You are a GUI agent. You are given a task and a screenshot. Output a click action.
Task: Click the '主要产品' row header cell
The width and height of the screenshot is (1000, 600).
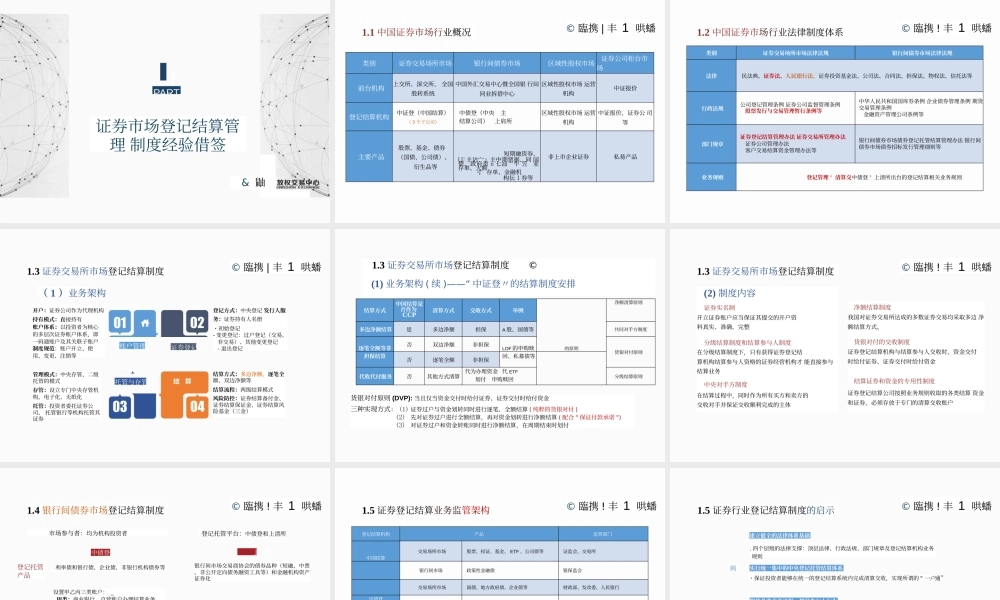(369, 156)
